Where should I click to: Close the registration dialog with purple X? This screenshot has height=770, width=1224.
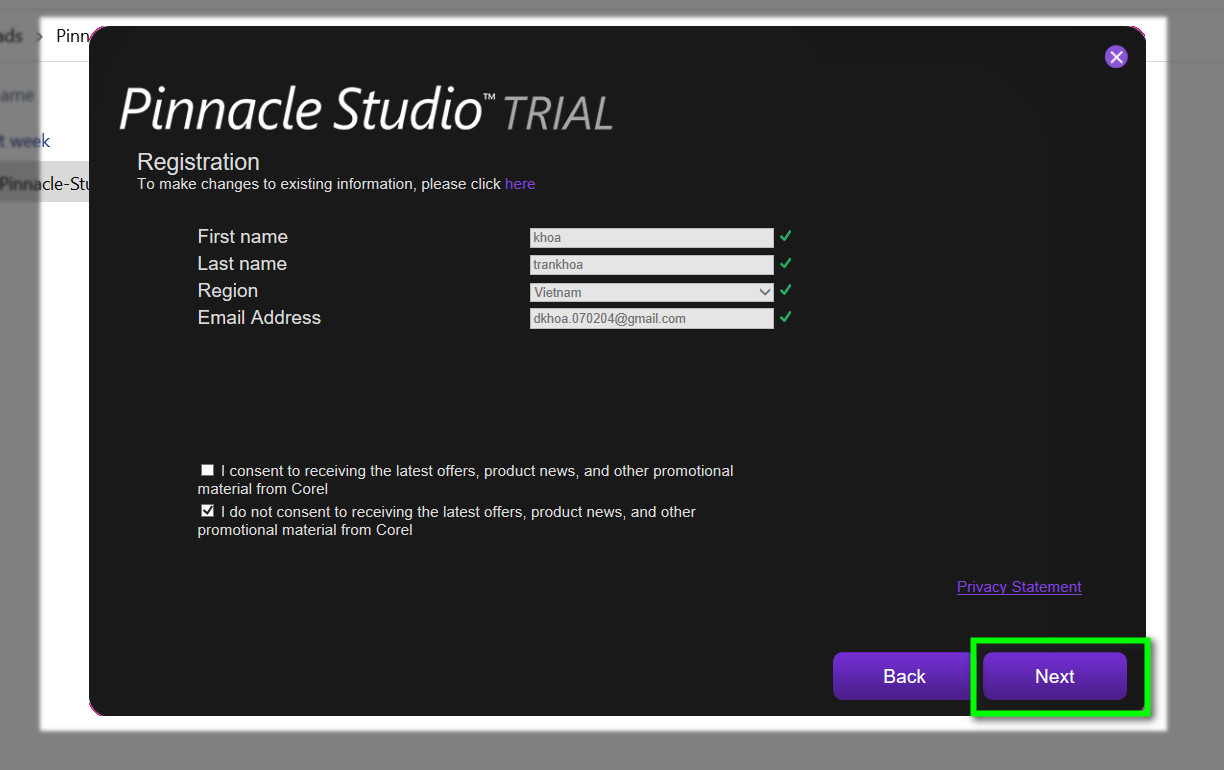click(1116, 57)
